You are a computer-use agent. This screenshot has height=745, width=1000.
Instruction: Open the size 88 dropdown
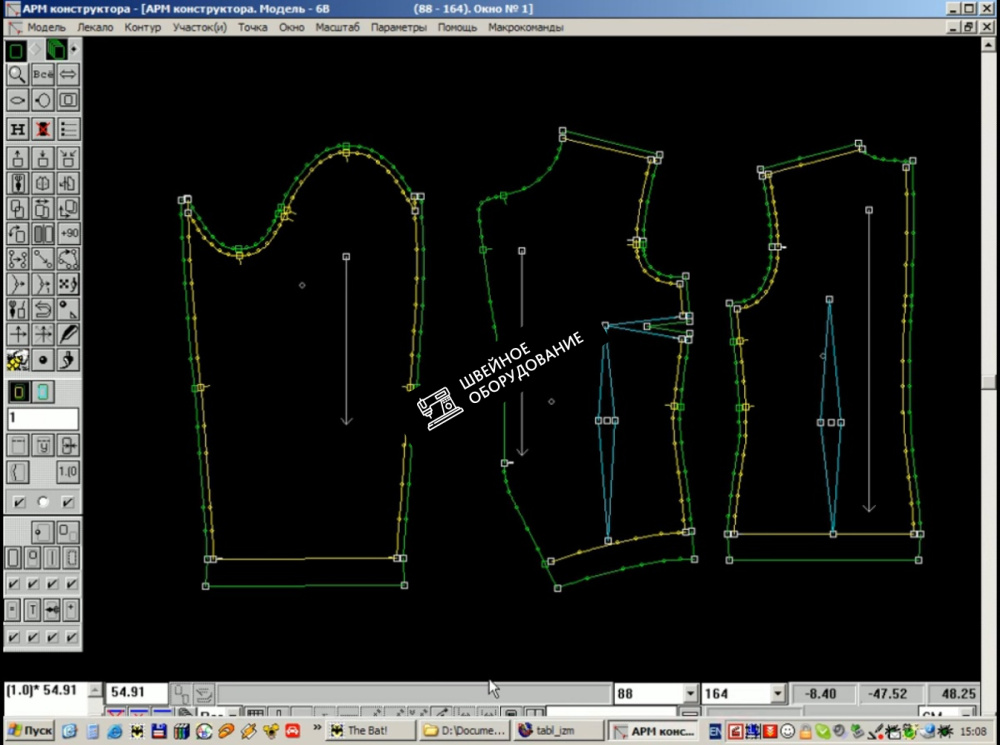click(x=689, y=693)
